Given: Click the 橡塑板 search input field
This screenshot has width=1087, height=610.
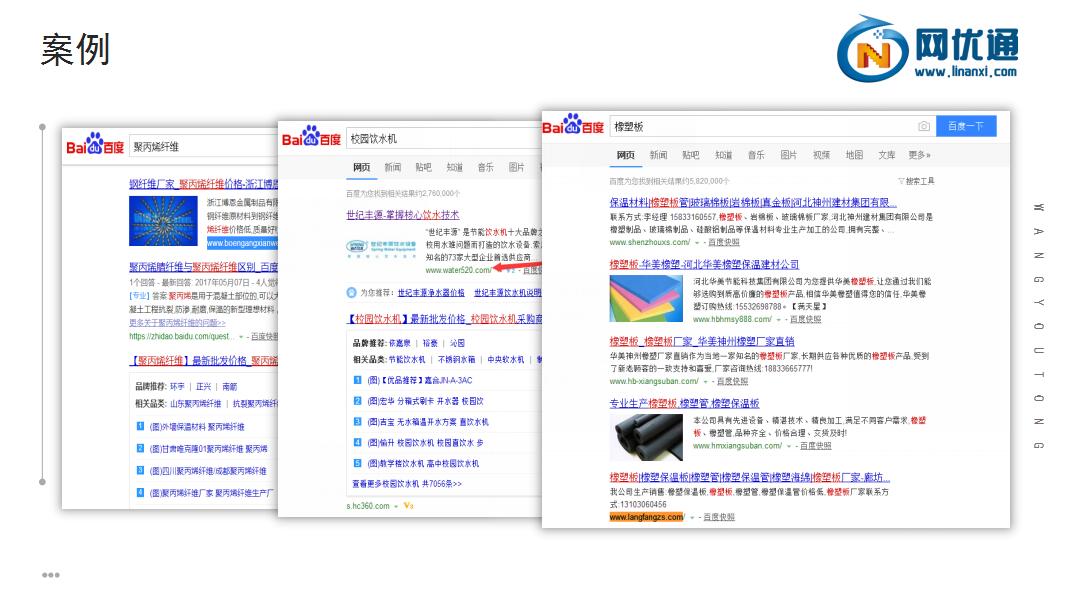Looking at the screenshot, I should 772,126.
